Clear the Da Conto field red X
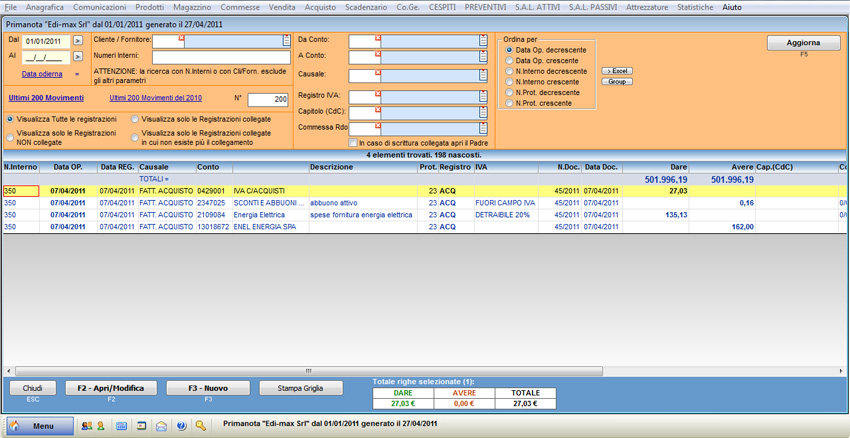The width and height of the screenshot is (850, 438). (x=378, y=38)
